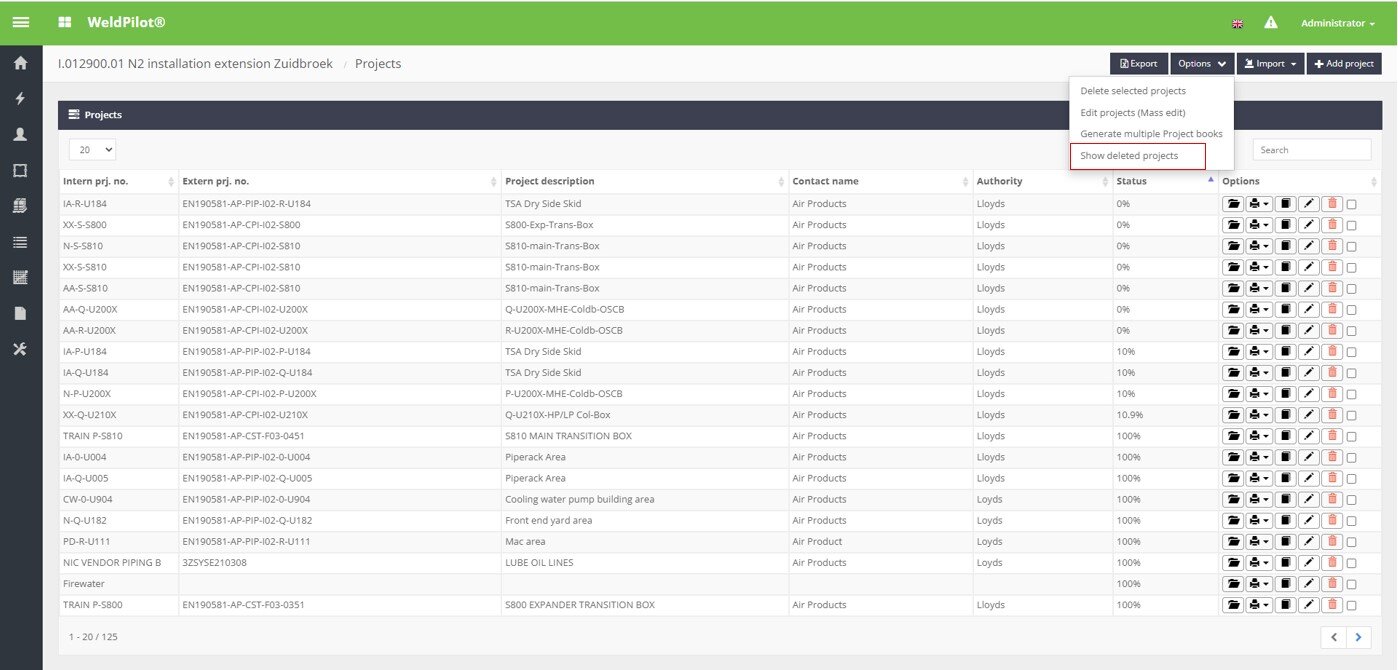
Task: Click the lightning bolt sidebar icon
Action: click(x=20, y=99)
